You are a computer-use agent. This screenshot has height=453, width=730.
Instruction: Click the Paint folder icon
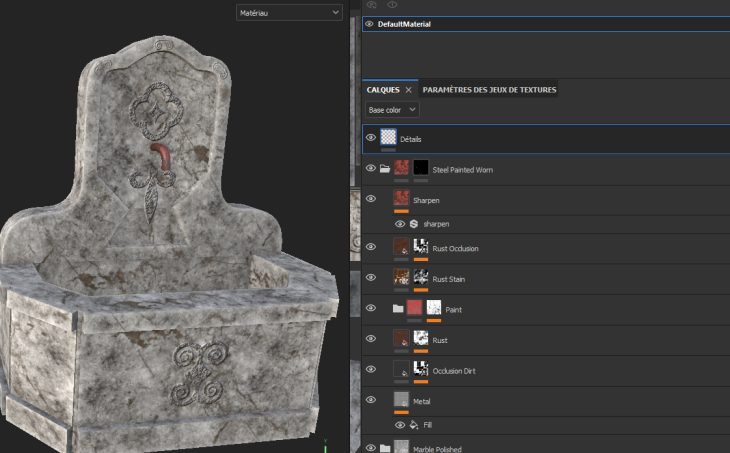(398, 309)
